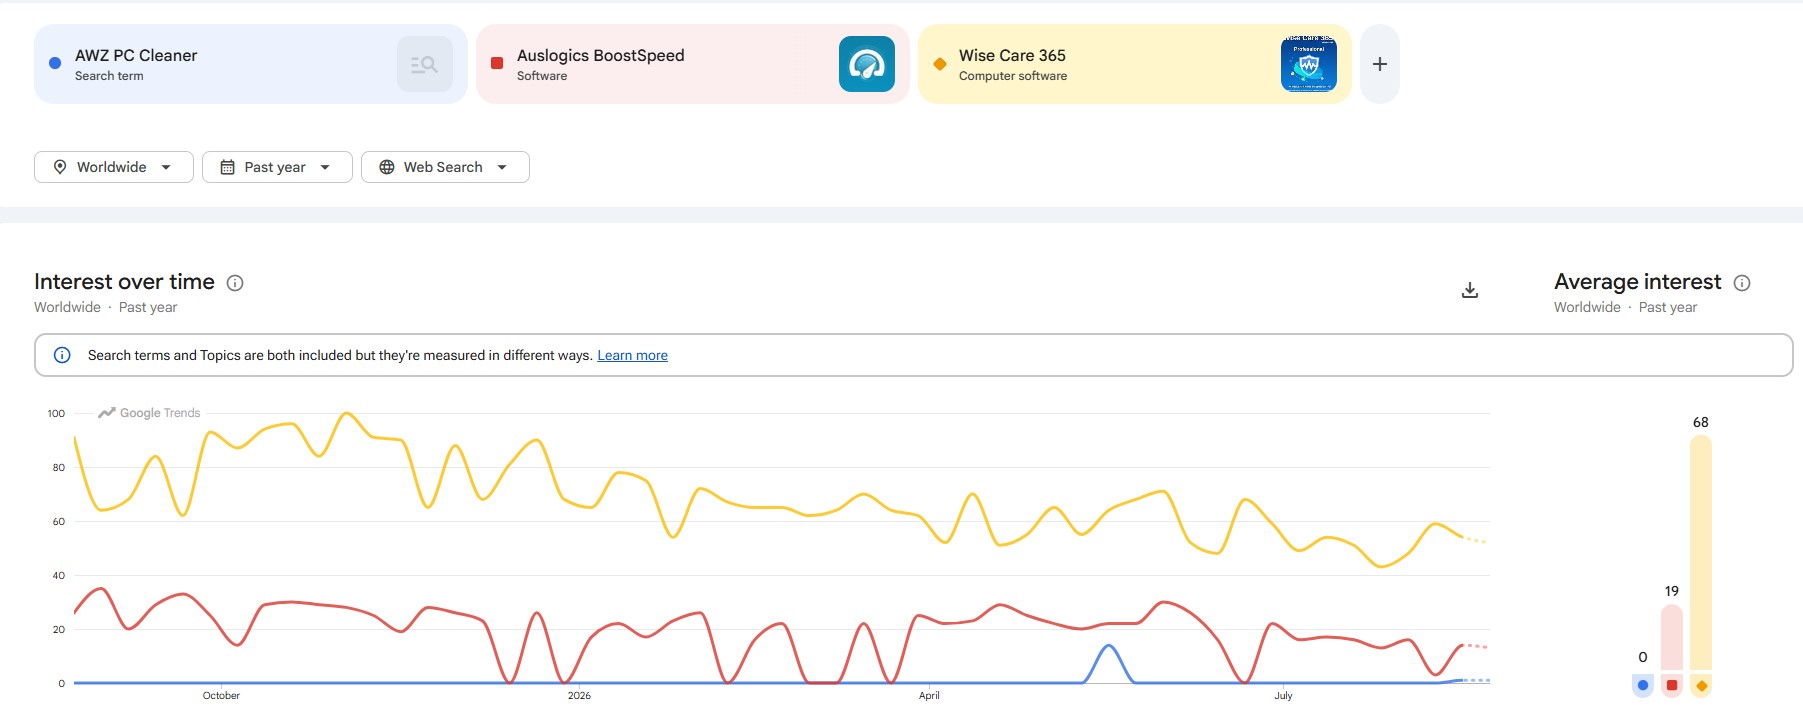Click the 100 value on the chart axis

click(x=56, y=413)
